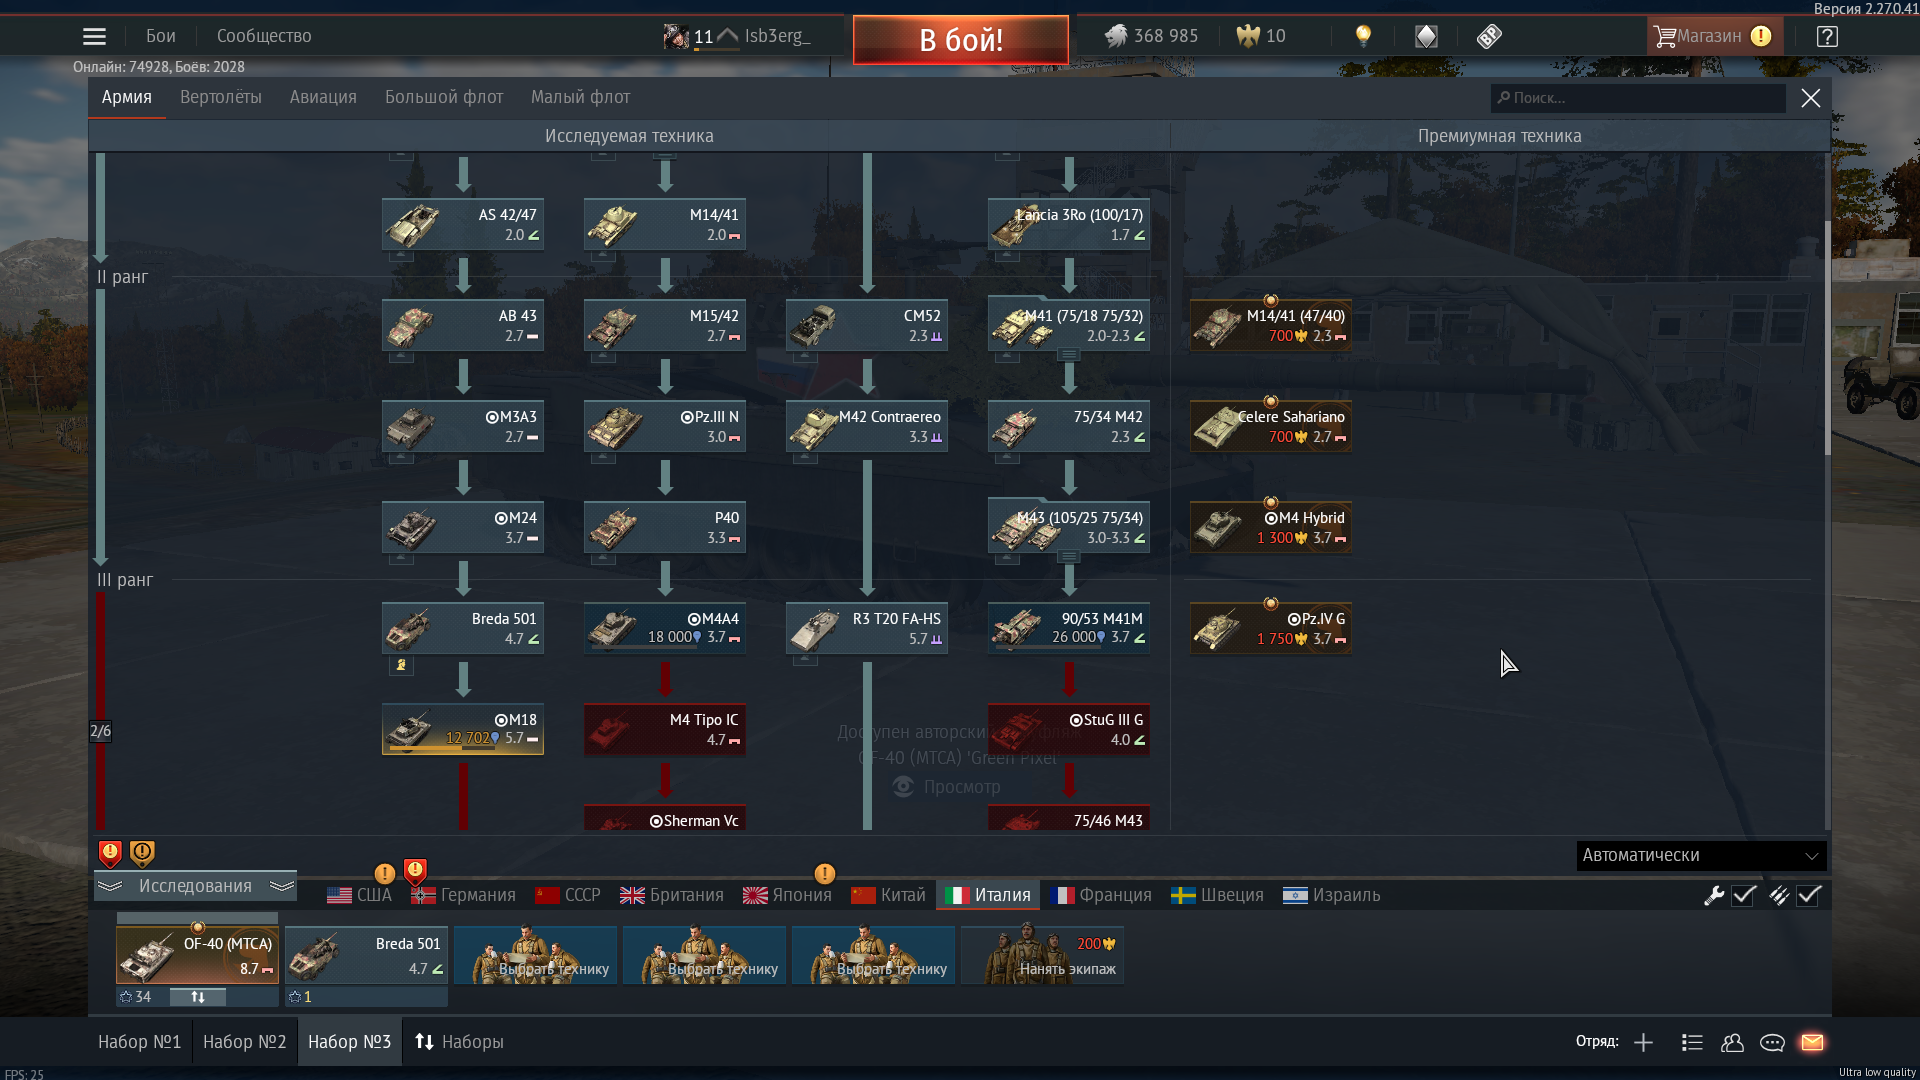Viewport: 1920px width, 1080px height.
Task: Expand the M43 (105/25 75/34) vehicle group
Action: pyautogui.click(x=1069, y=556)
